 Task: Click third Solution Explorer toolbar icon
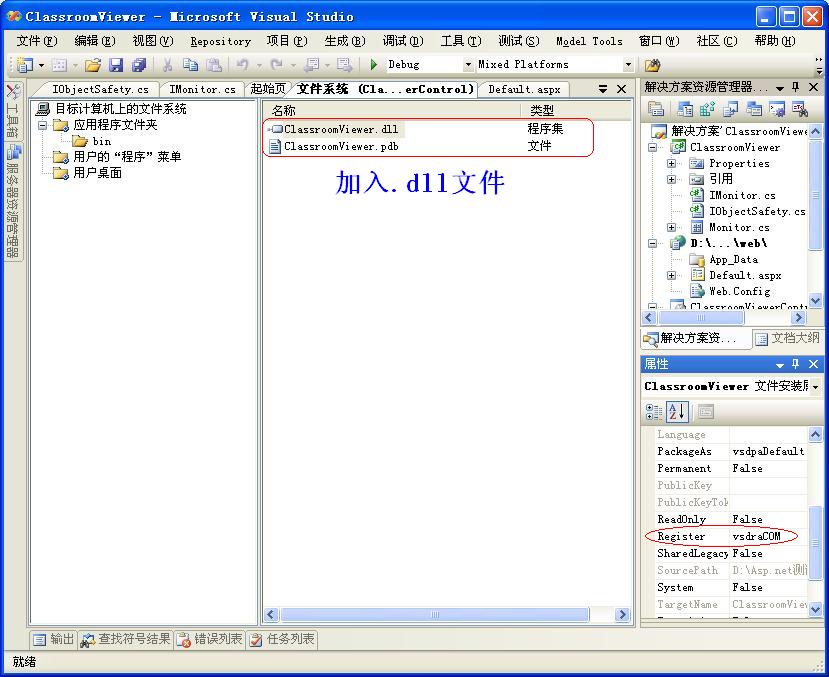(707, 109)
